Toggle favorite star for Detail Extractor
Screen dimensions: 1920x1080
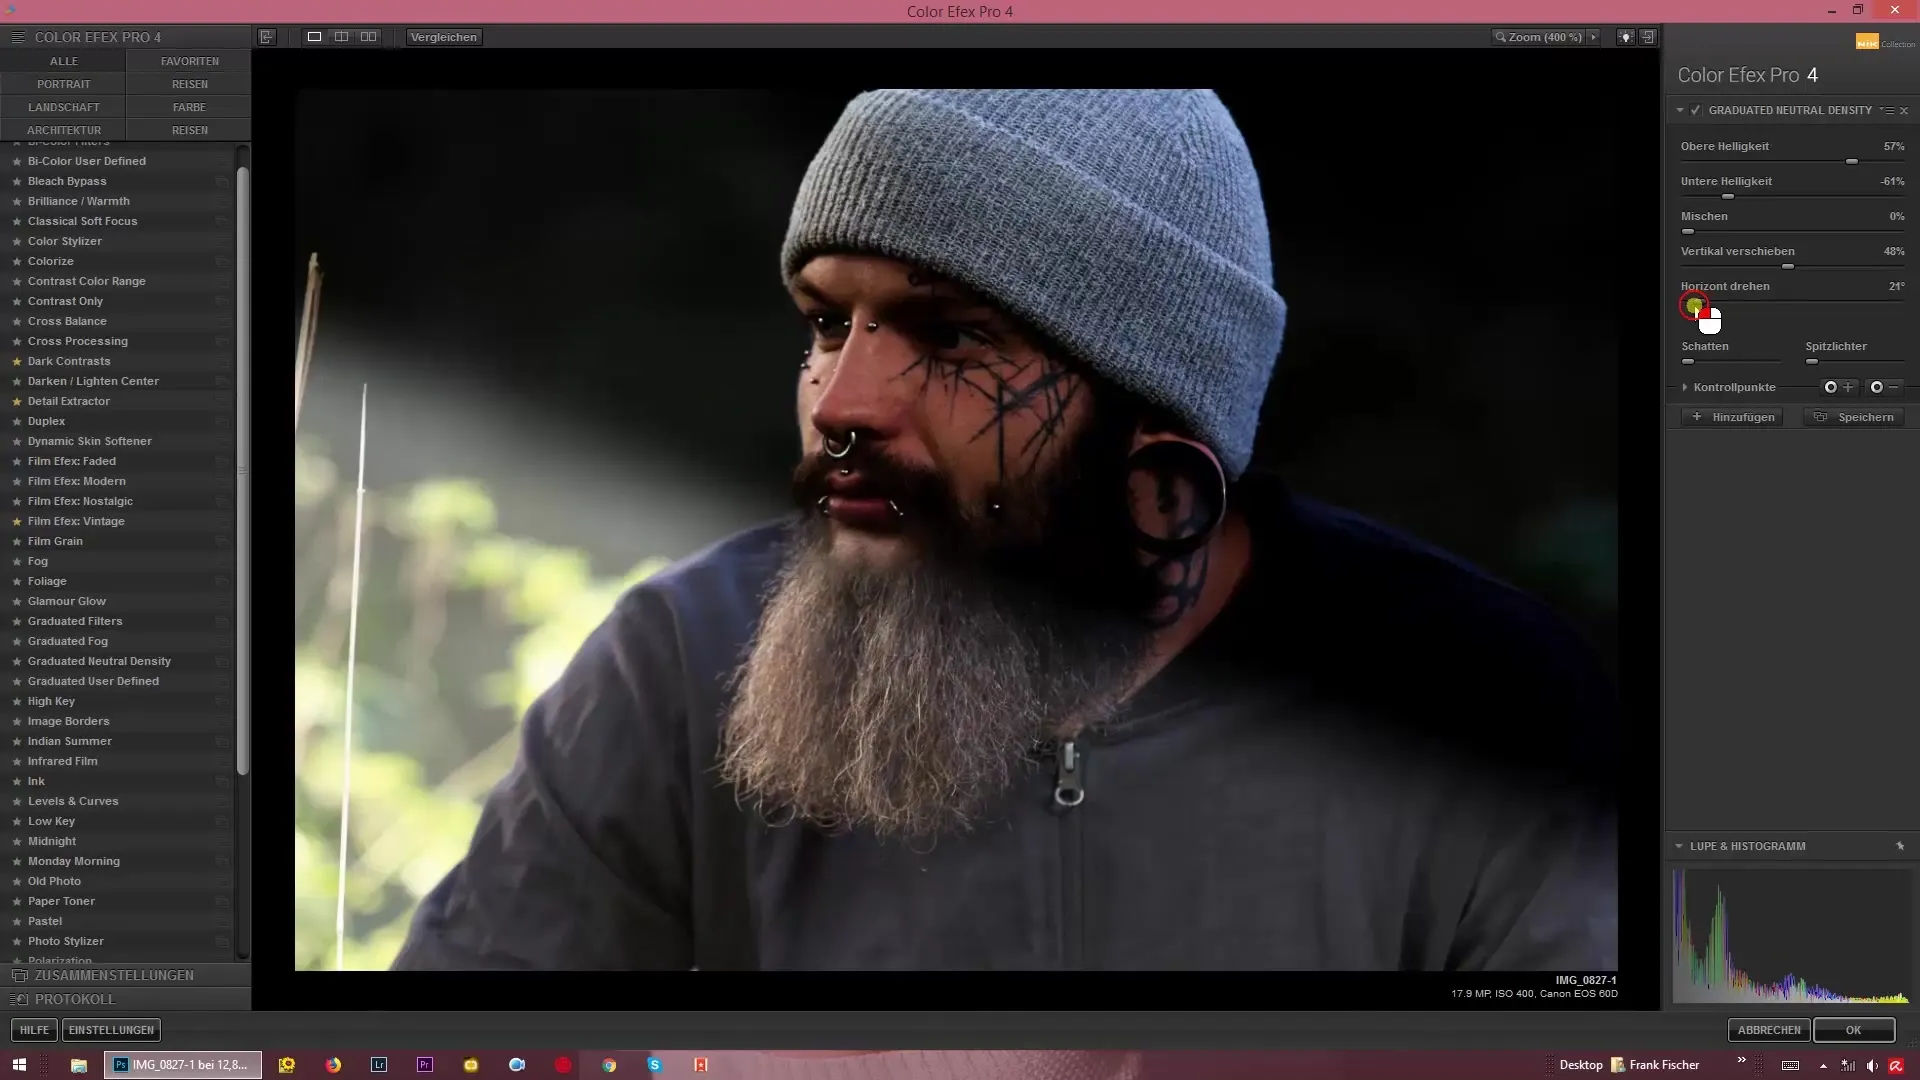pos(17,401)
